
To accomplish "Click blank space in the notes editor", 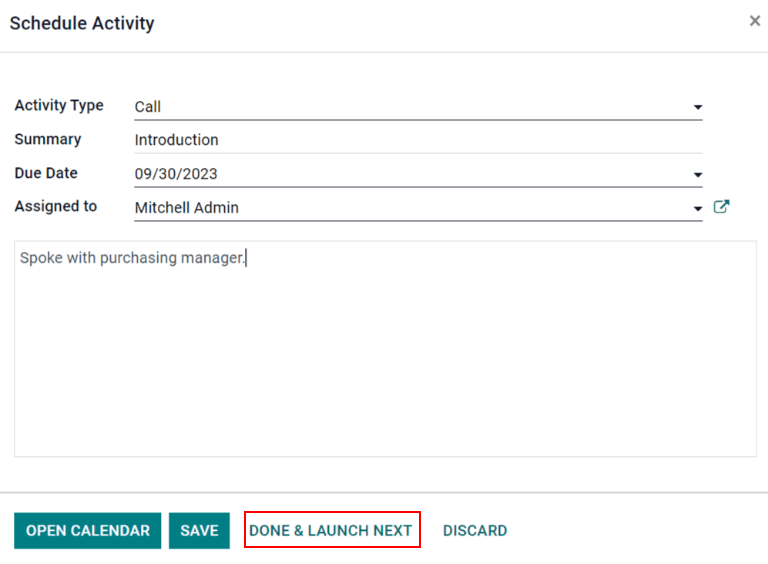I will click(385, 370).
